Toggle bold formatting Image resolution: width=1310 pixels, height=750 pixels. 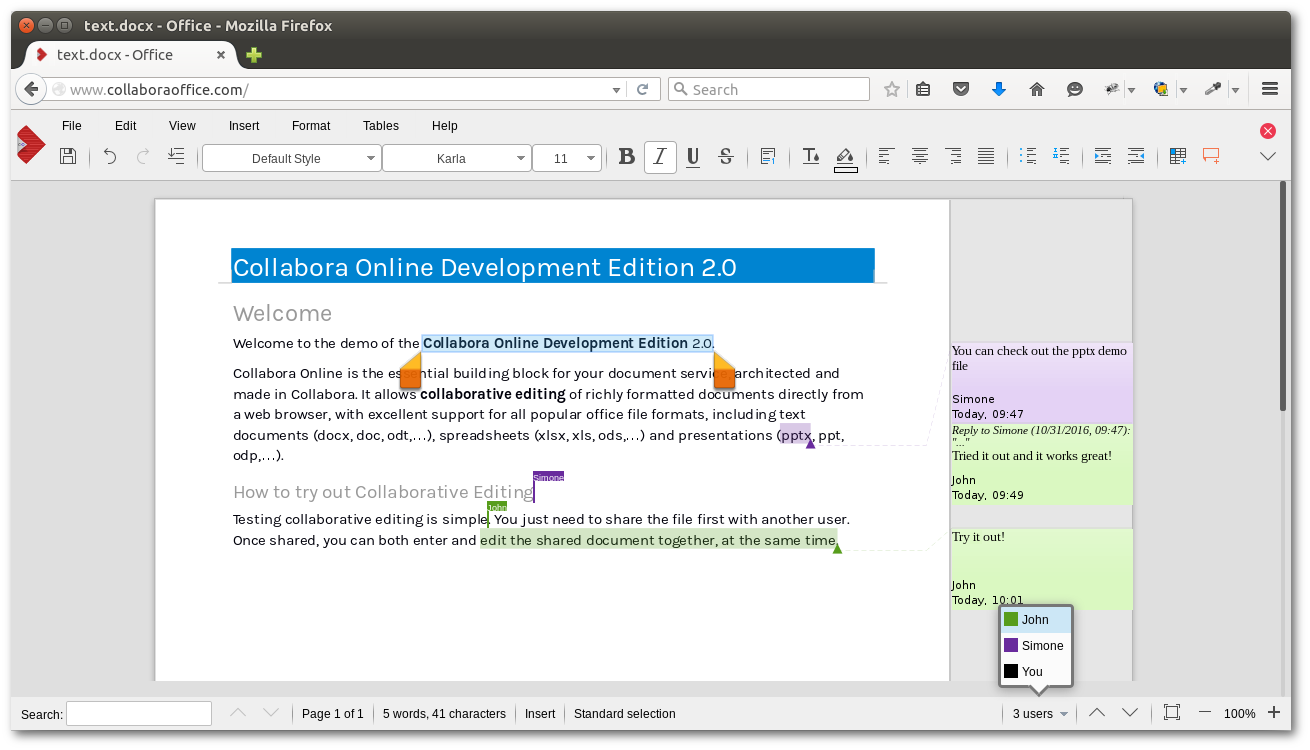coord(627,156)
